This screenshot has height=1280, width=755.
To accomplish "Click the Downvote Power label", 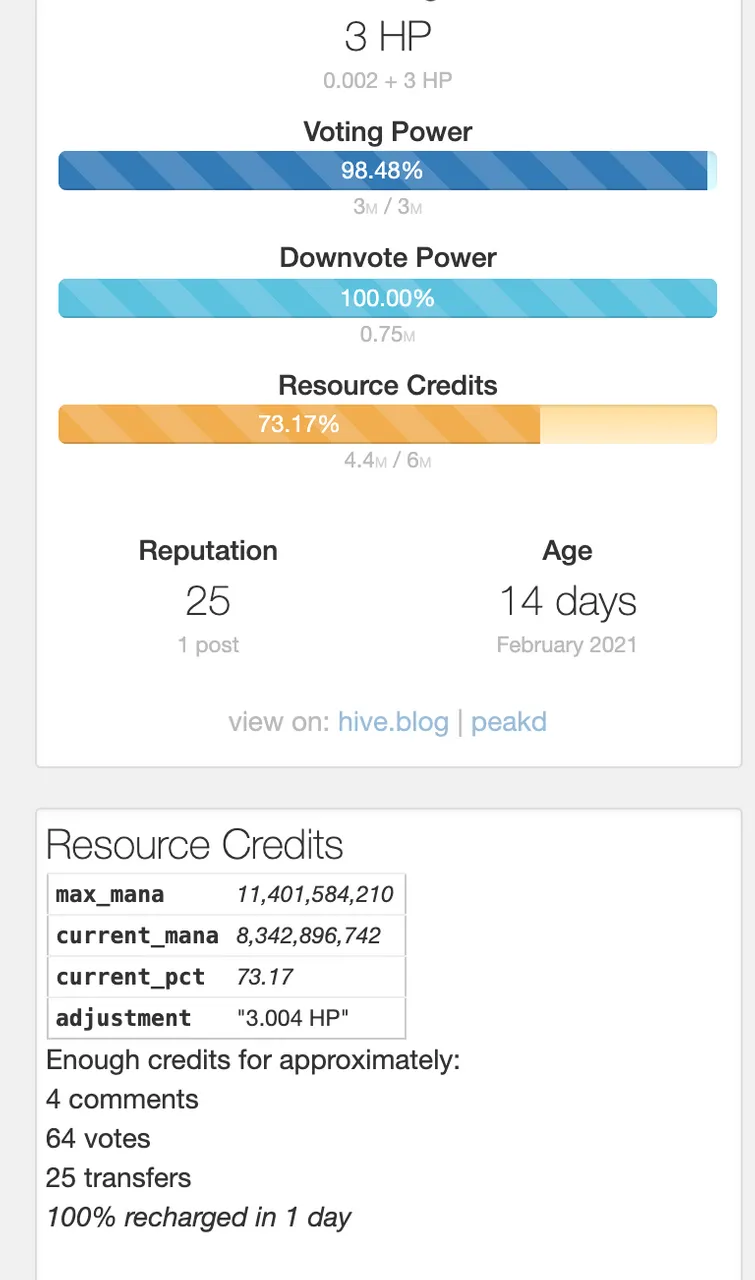I will click(388, 258).
